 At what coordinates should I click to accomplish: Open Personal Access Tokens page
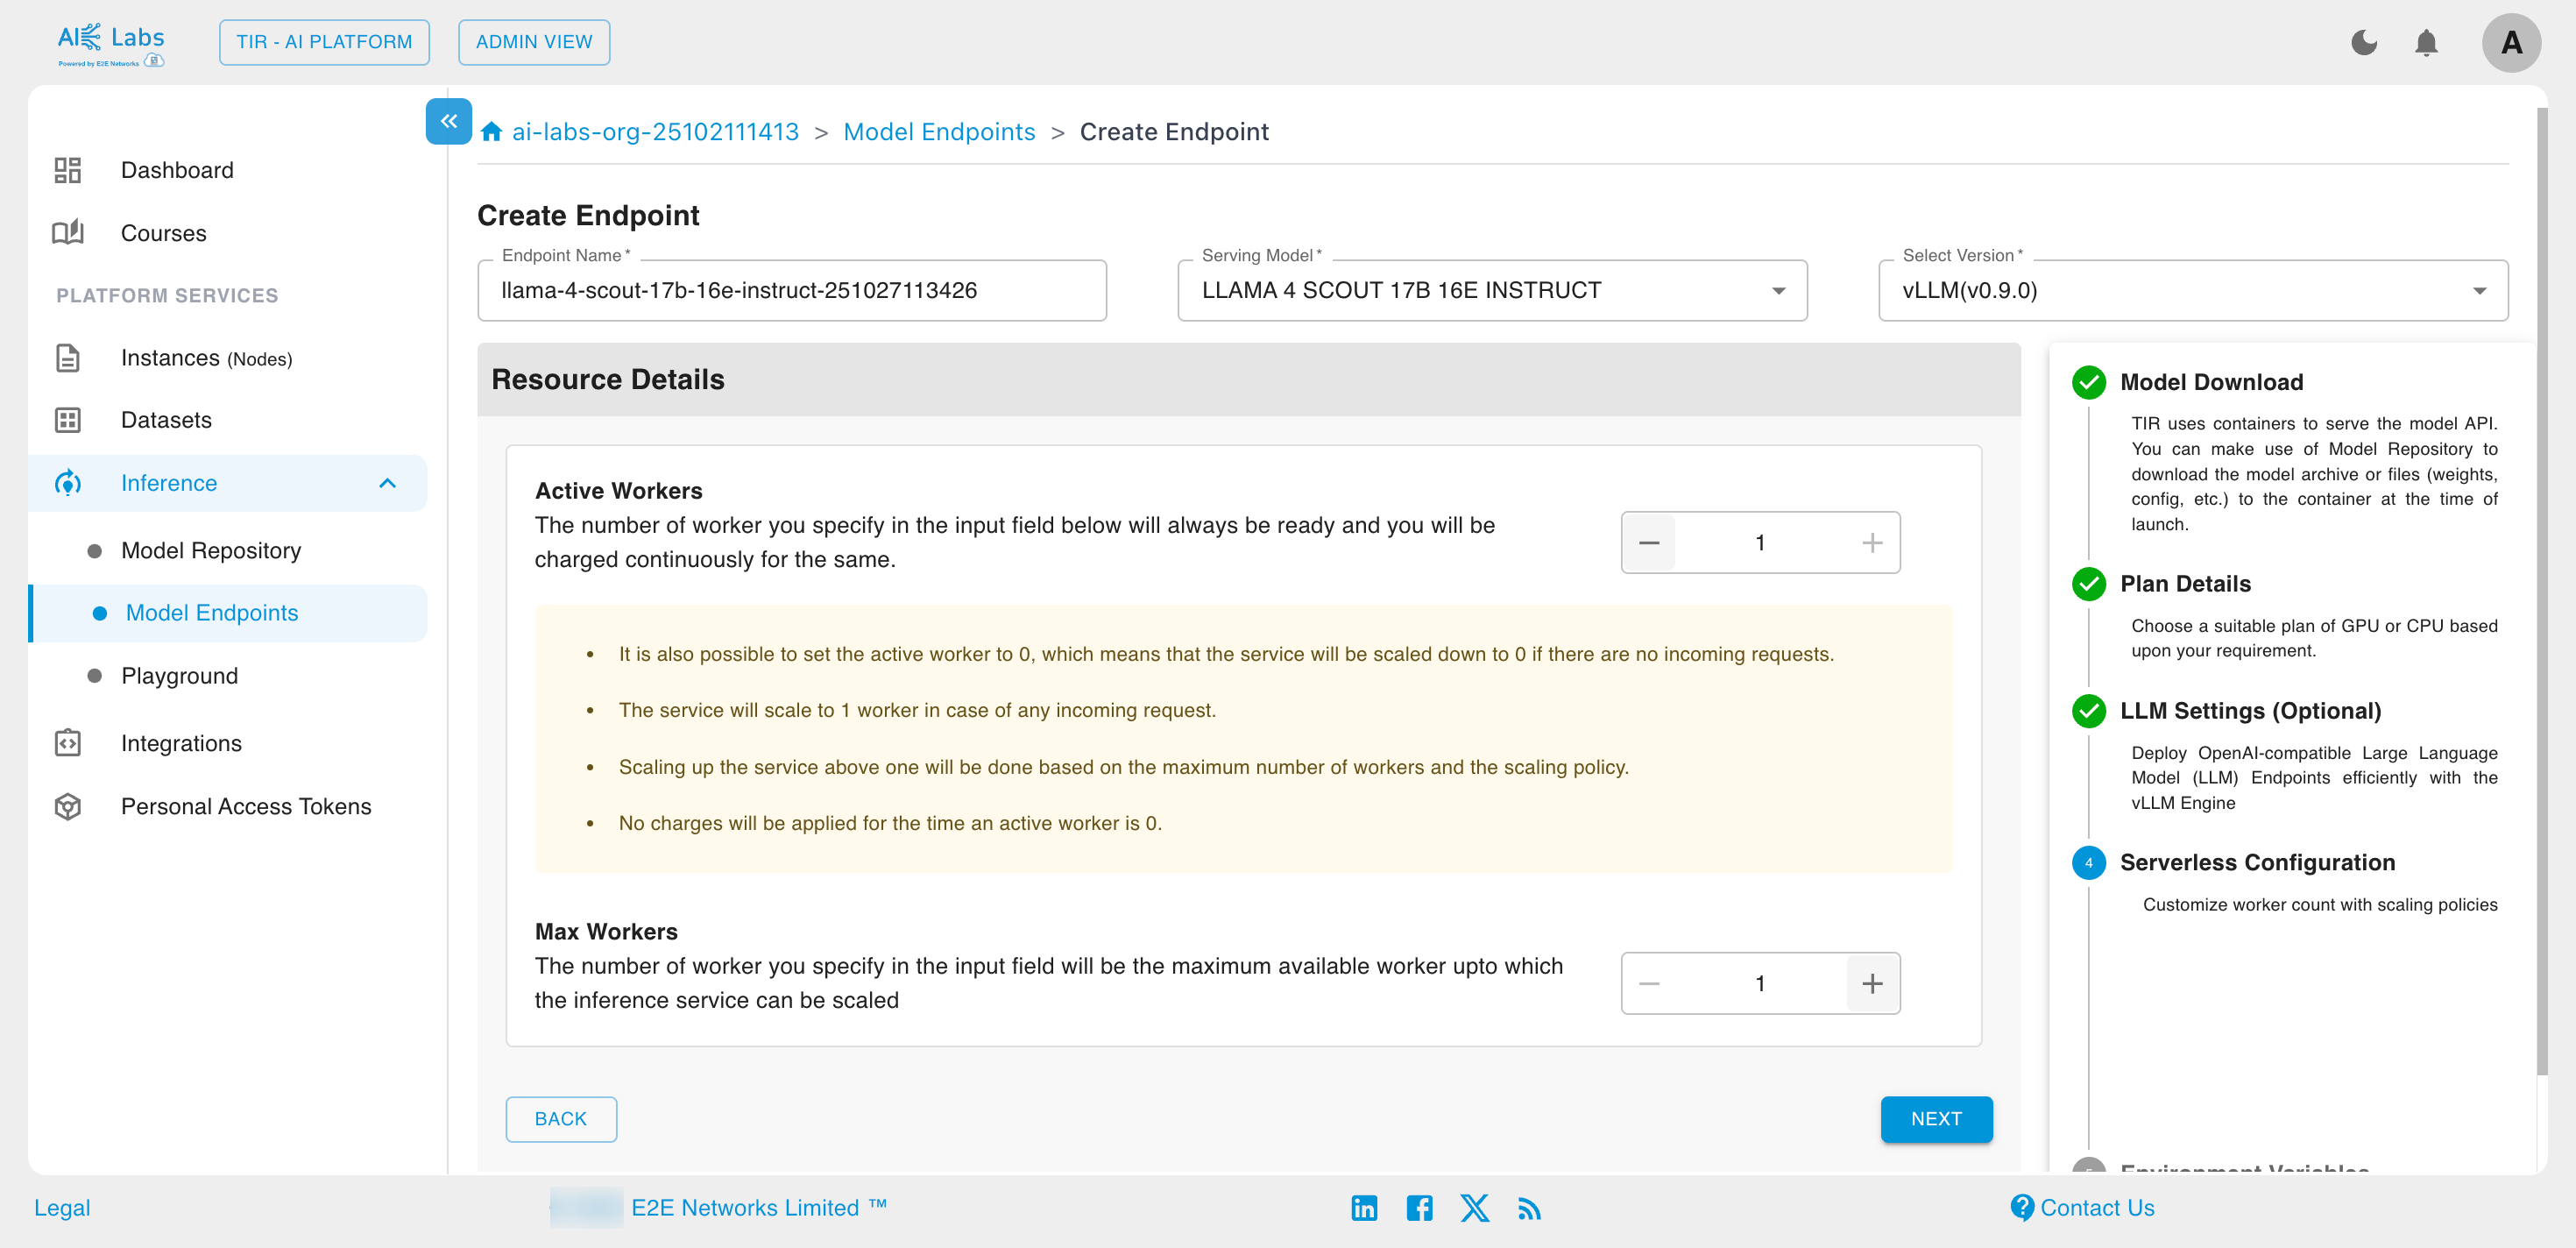246,806
